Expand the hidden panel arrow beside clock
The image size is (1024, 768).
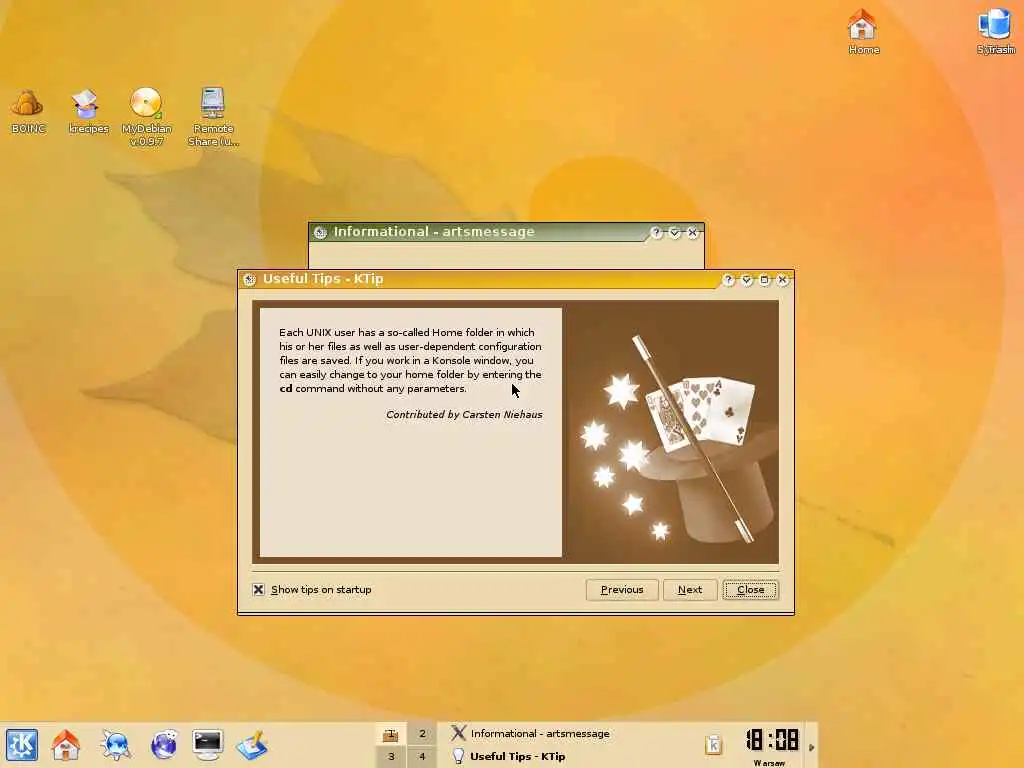[812, 746]
